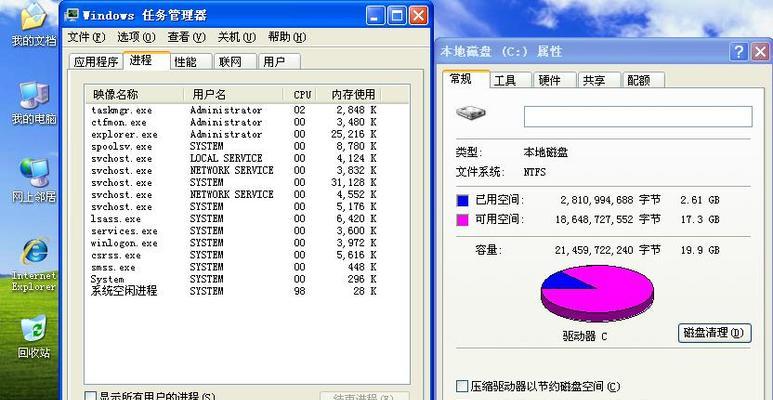
Task: Toggle 显示所有用户的进程 checkbox
Action: (90, 396)
